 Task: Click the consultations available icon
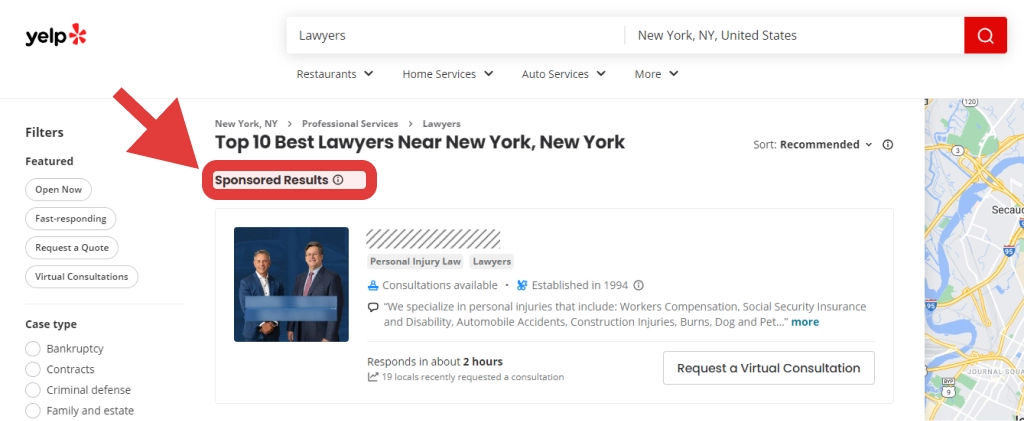[x=373, y=285]
